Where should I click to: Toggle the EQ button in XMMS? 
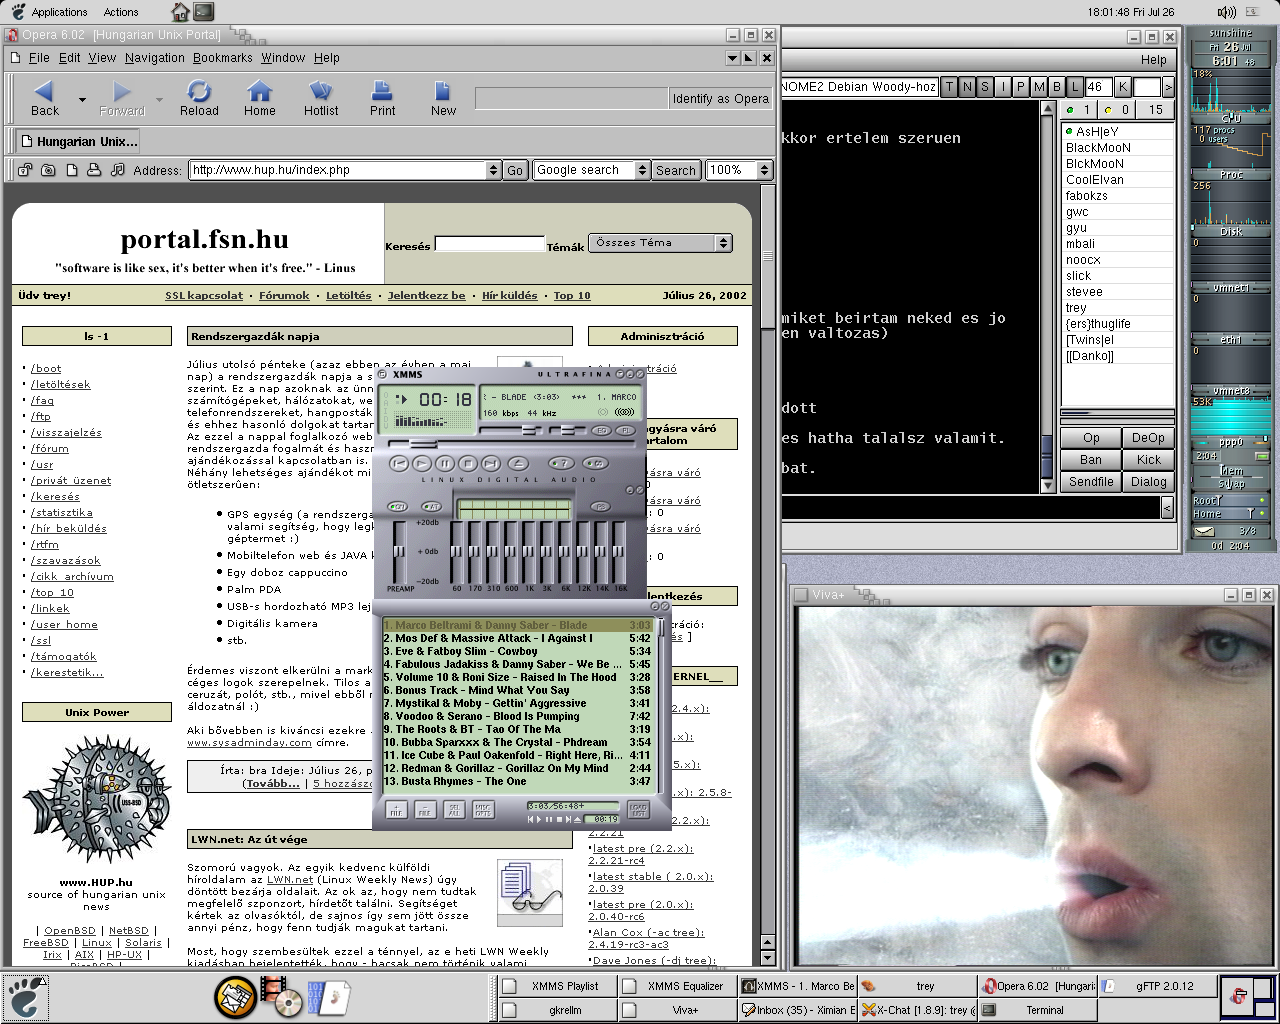click(x=602, y=430)
